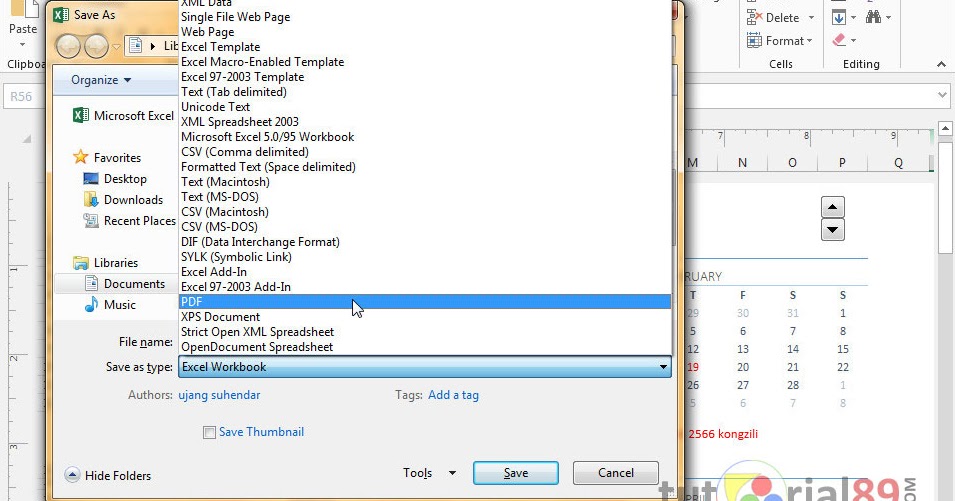Image resolution: width=955 pixels, height=501 pixels.
Task: Choose SYLK (Symbolic Link) format
Action: pyautogui.click(x=425, y=257)
